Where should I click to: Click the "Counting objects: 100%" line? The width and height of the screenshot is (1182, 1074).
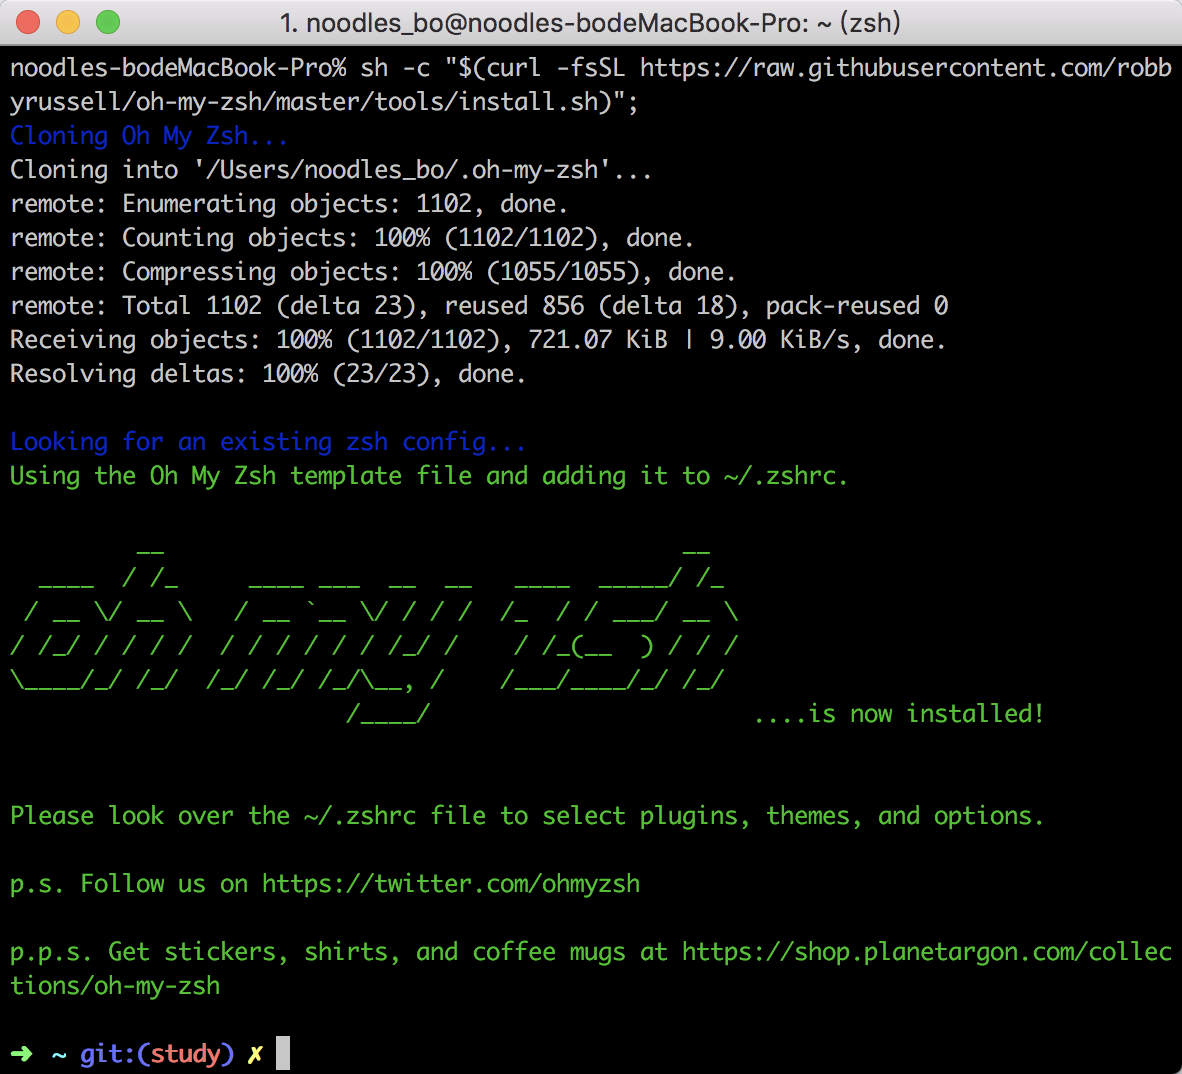(x=351, y=238)
